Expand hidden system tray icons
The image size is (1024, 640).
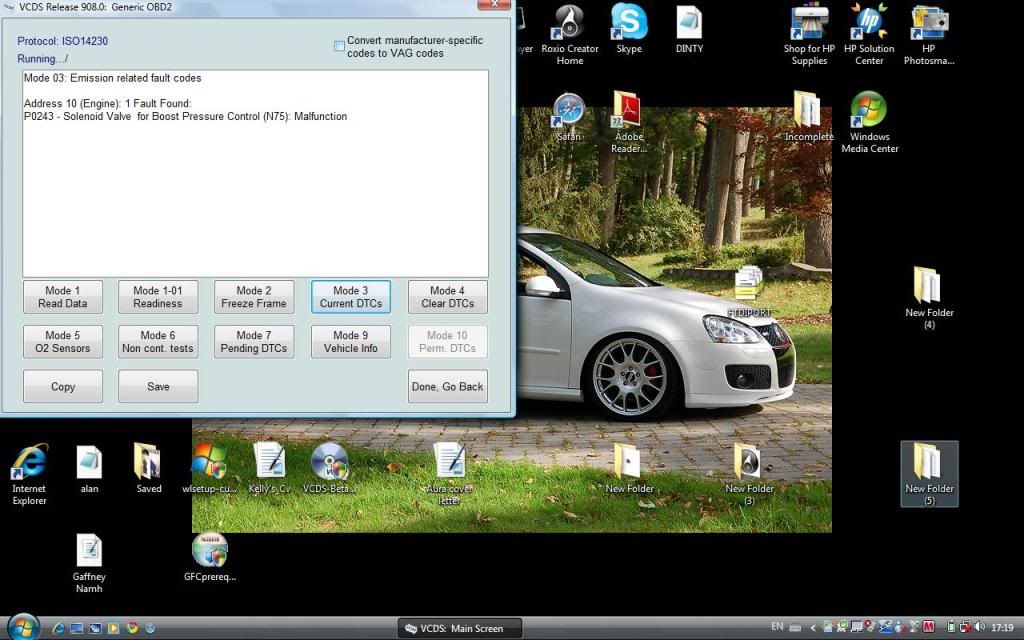click(x=813, y=628)
